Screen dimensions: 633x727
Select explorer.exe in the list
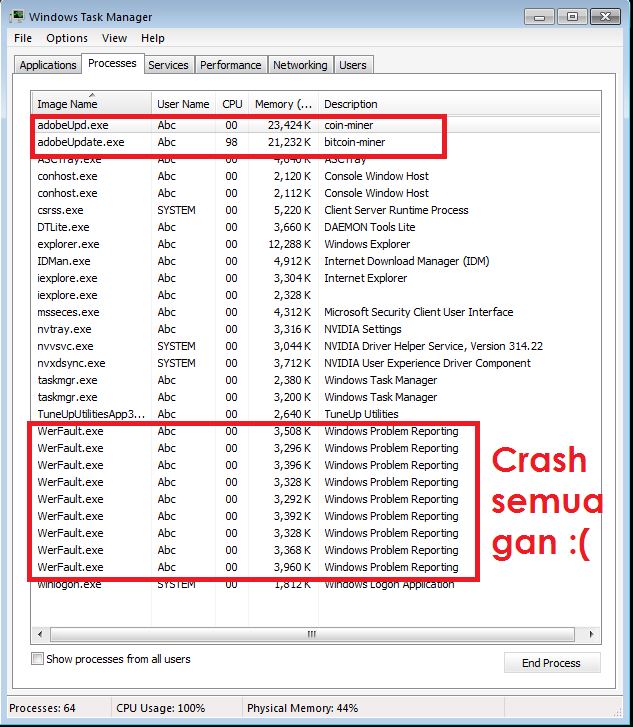[315, 244]
